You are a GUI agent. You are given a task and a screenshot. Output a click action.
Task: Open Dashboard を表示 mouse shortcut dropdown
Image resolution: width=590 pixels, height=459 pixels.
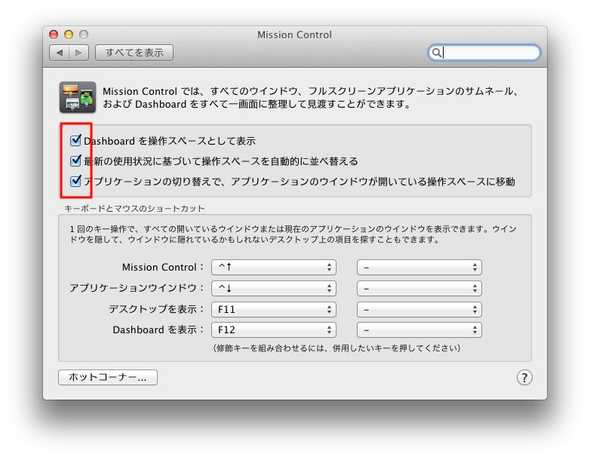[x=419, y=330]
